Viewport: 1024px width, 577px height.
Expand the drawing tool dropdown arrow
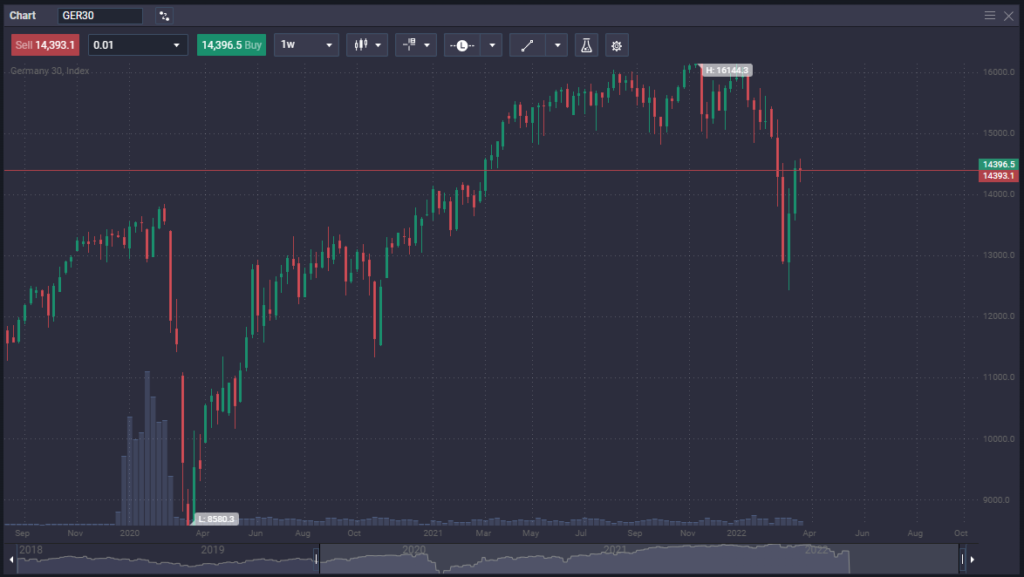[x=557, y=45]
